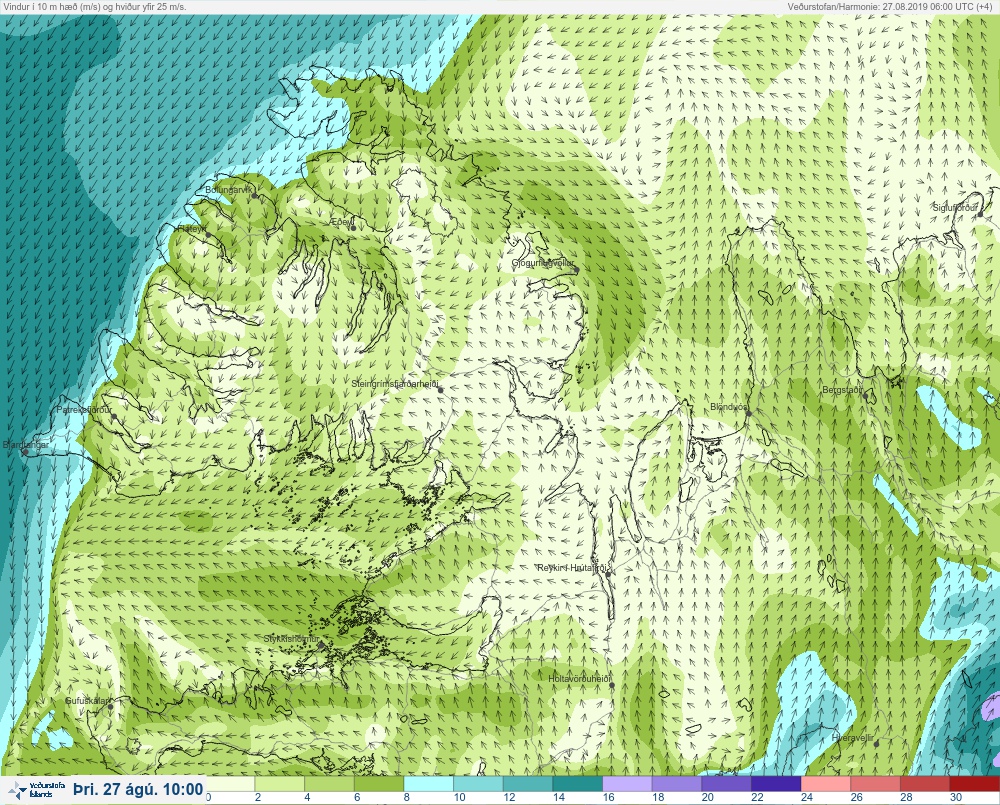Click the Bergstaðir station marker
1000x805 pixels.
pos(865,395)
